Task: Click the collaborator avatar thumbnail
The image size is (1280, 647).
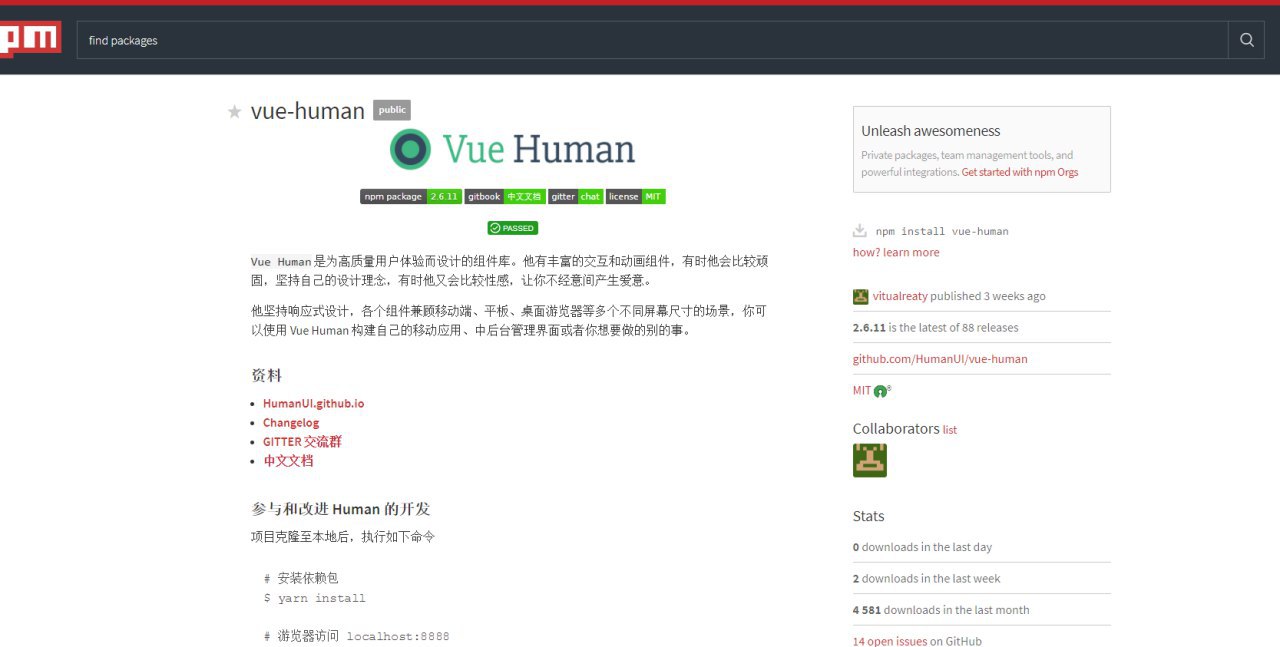Action: 870,460
